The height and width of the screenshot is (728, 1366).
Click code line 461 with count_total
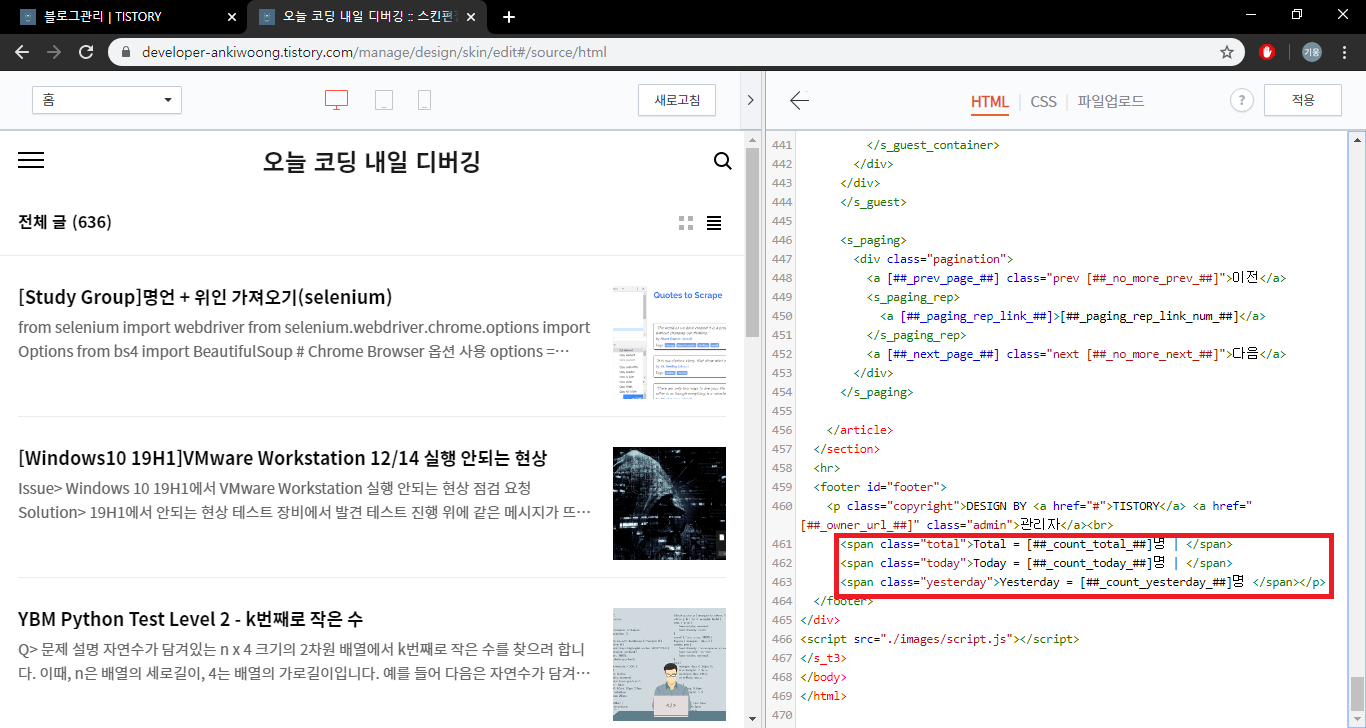[x=1037, y=544]
